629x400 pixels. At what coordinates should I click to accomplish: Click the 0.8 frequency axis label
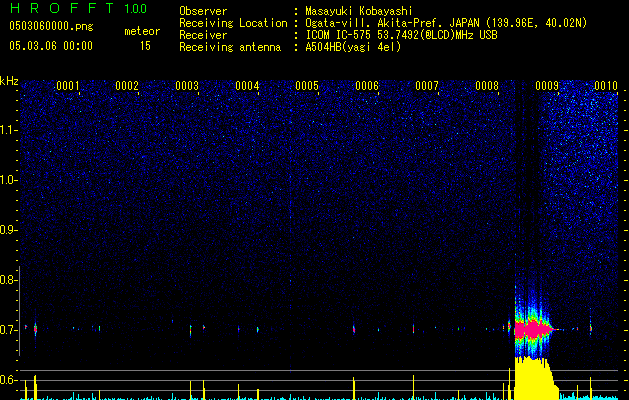tap(8, 280)
